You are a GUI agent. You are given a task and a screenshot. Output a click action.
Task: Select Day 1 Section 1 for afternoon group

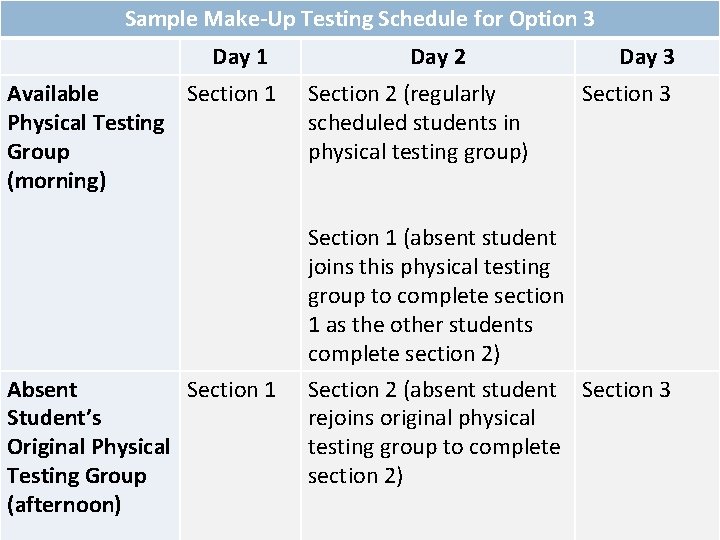click(x=231, y=389)
